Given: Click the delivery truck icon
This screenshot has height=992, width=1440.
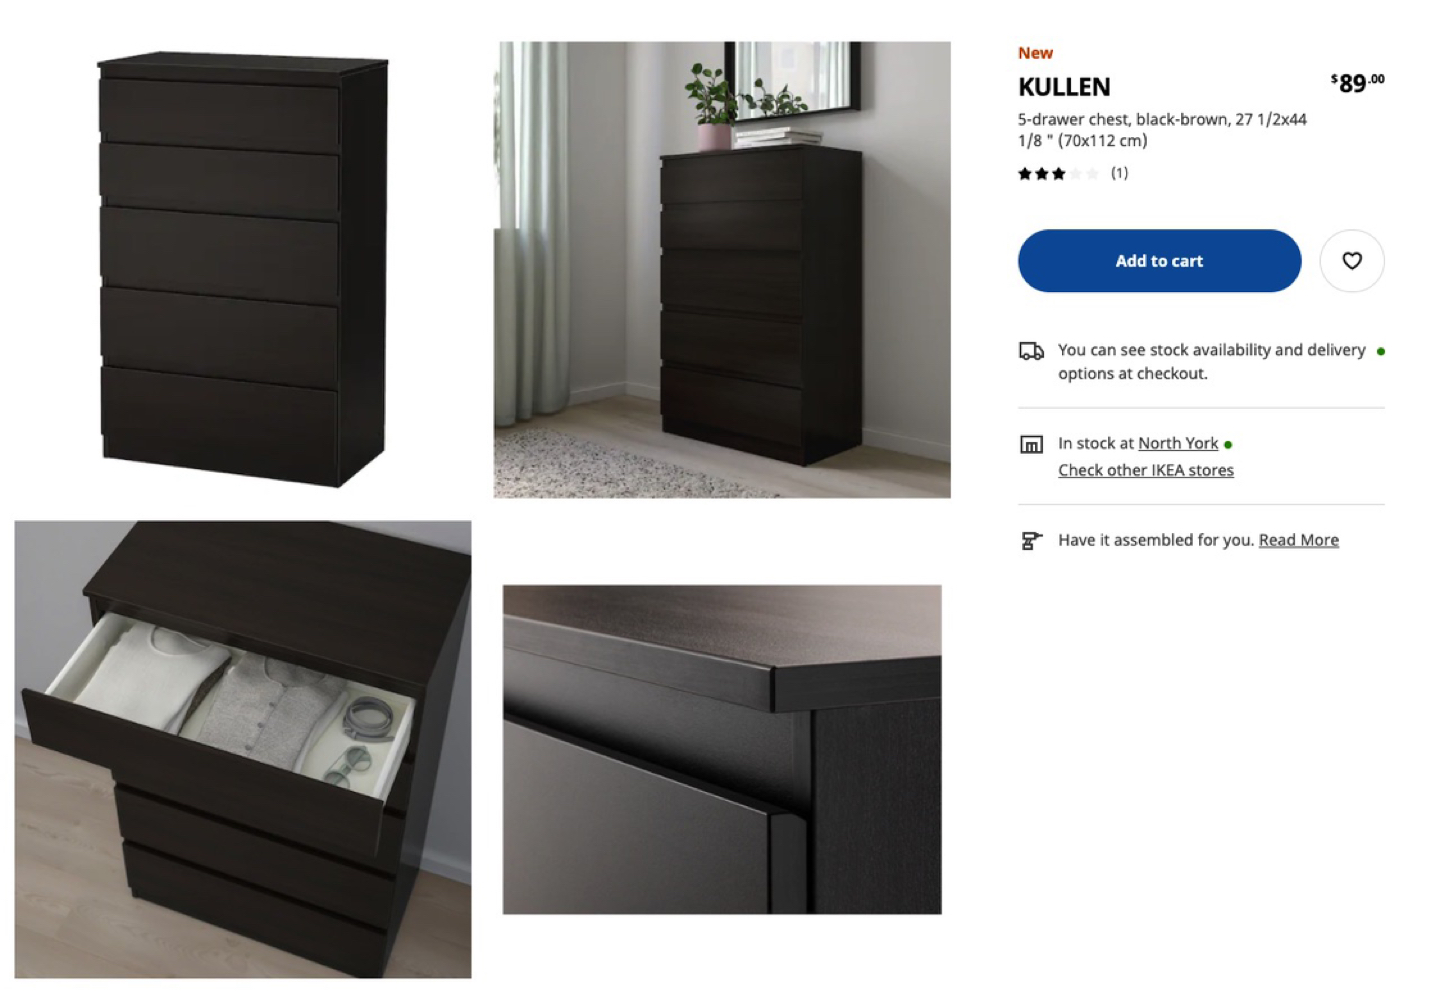Looking at the screenshot, I should tap(1031, 351).
